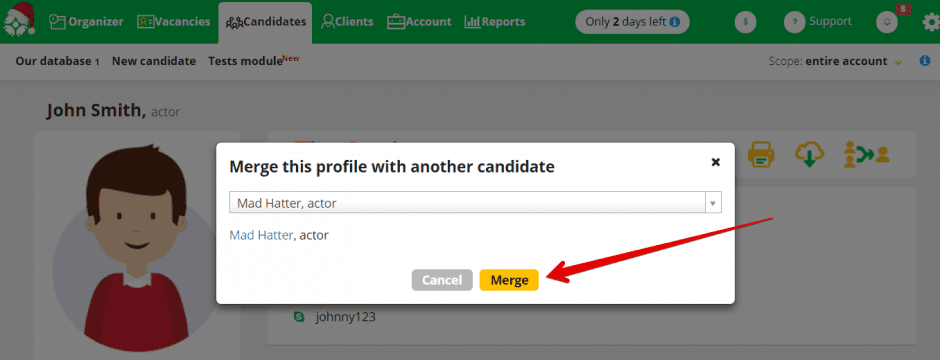
Task: Open the settings gear icon
Action: [x=931, y=22]
